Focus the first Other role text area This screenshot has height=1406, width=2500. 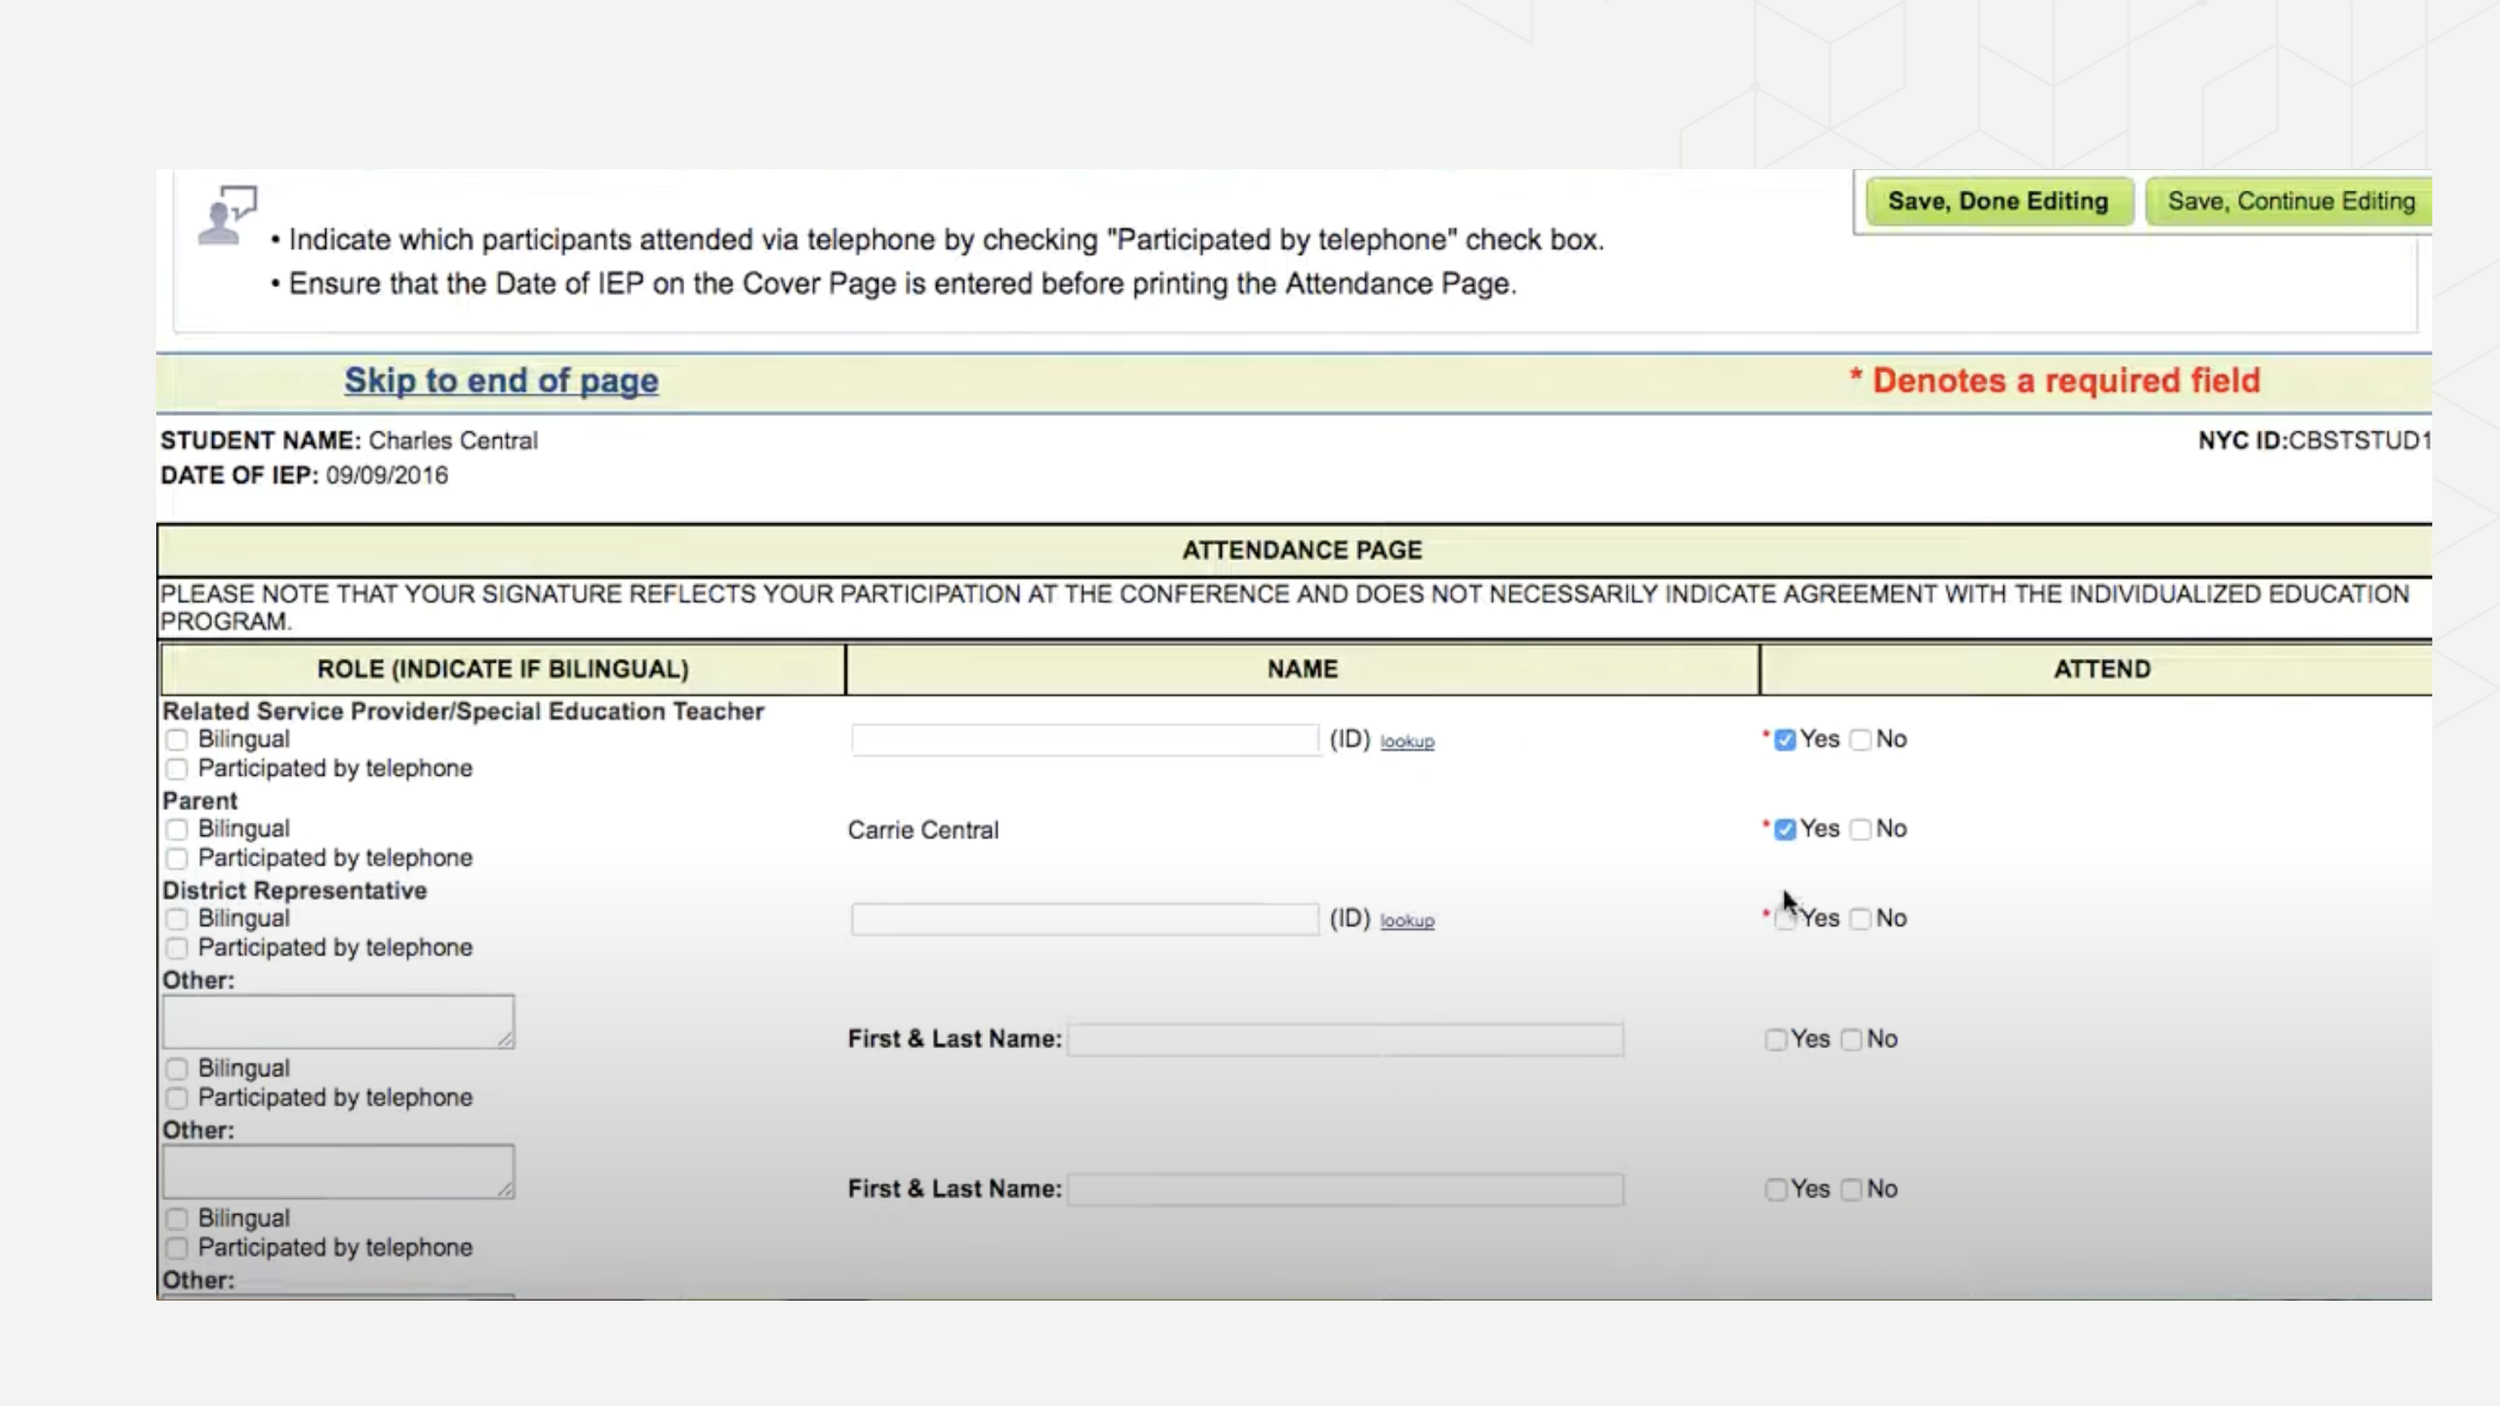338,1021
